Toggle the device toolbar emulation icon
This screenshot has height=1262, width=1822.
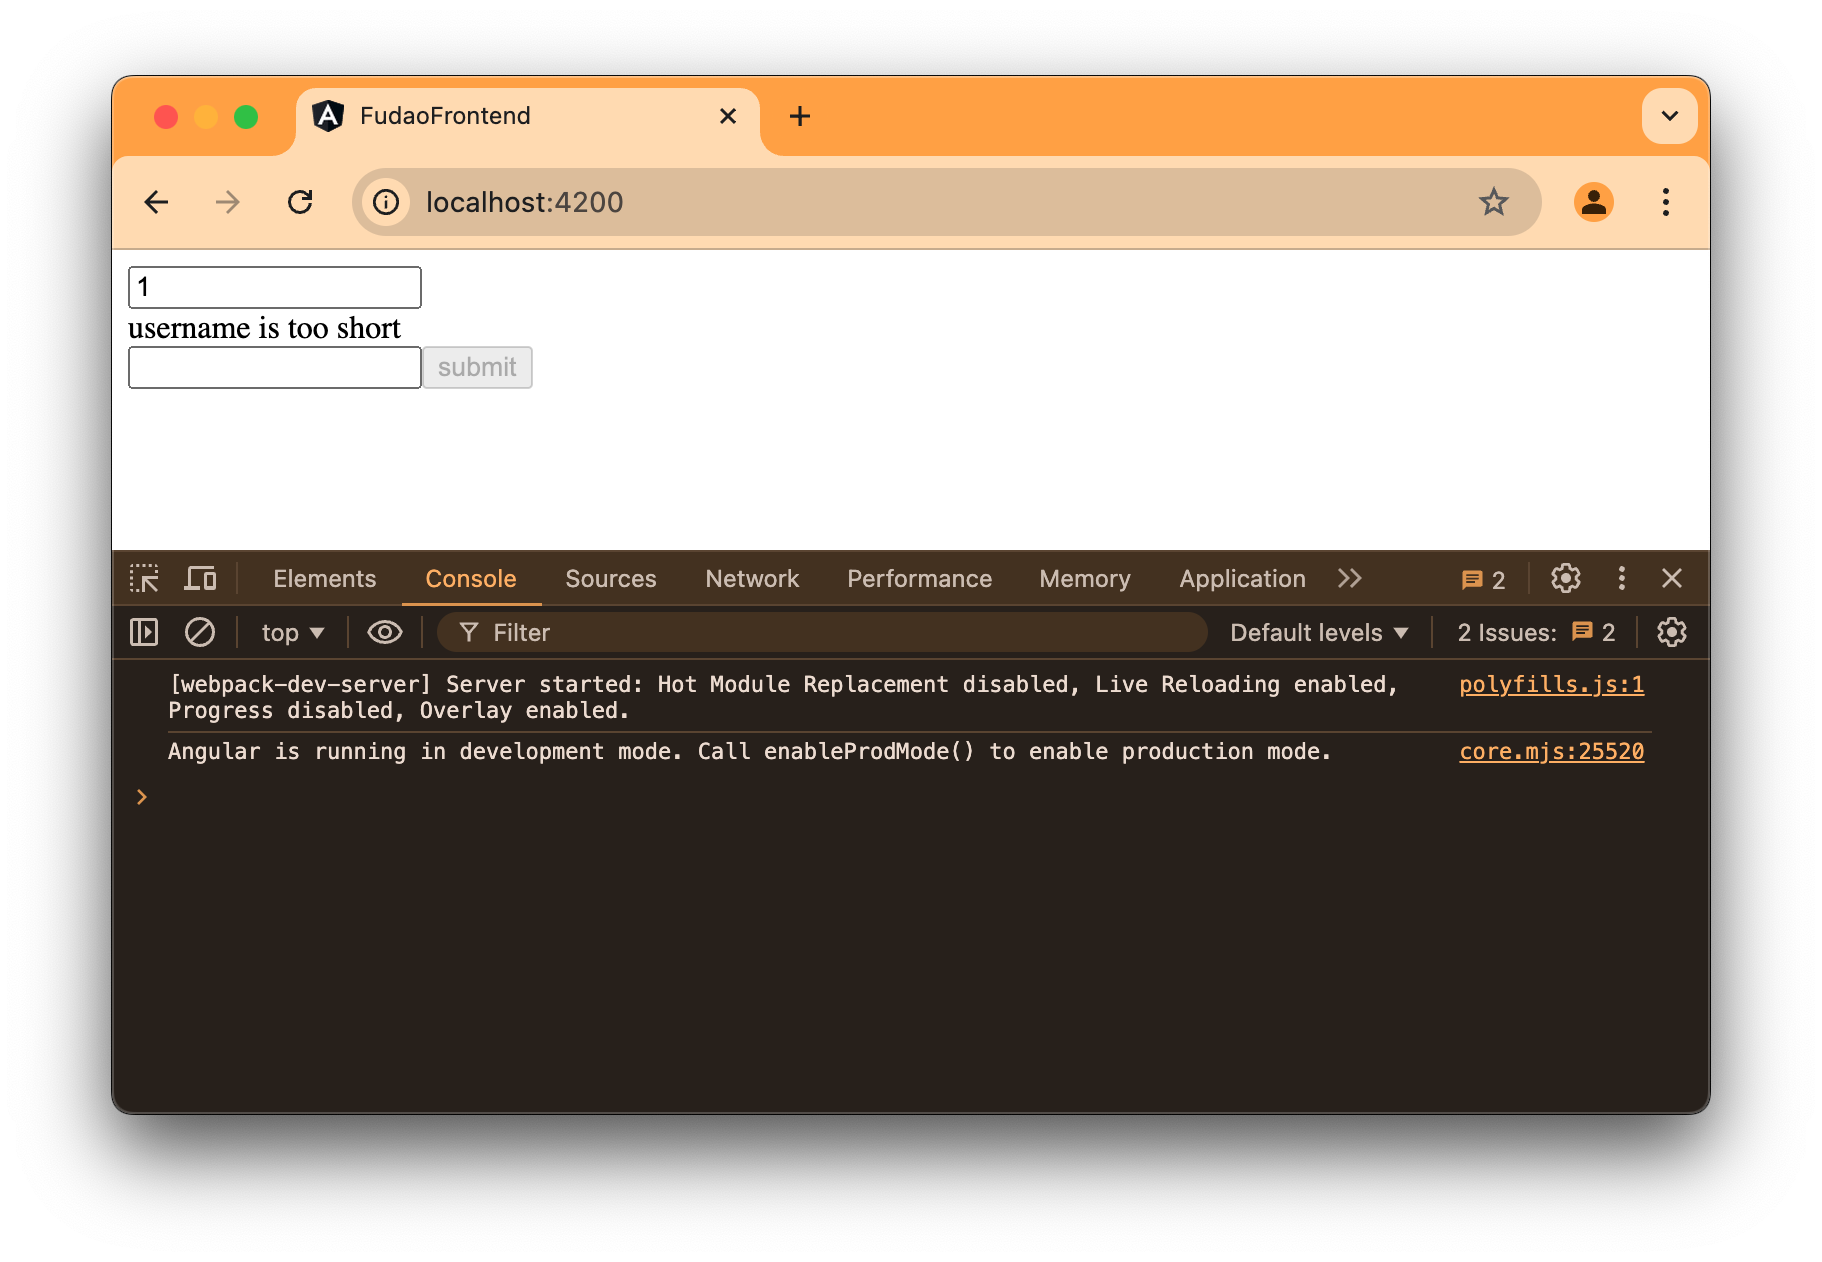point(200,578)
